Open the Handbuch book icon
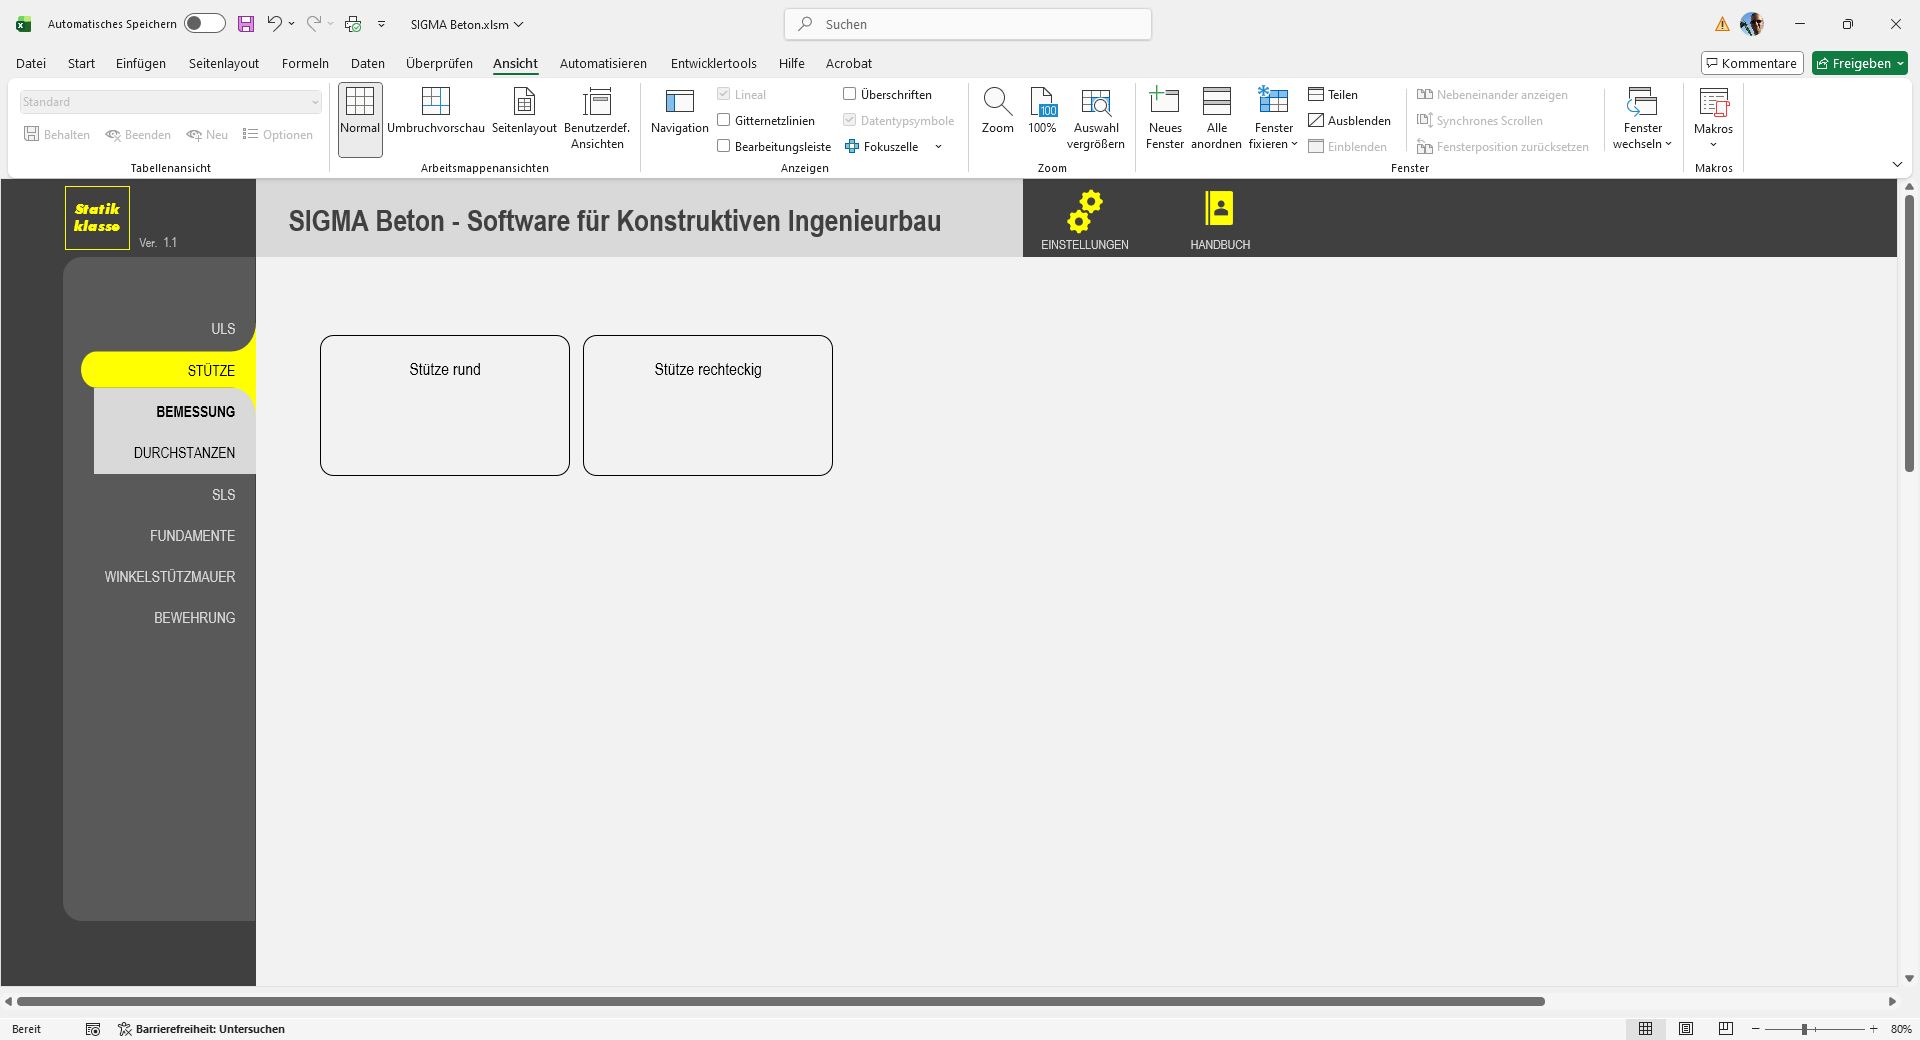The height and width of the screenshot is (1040, 1920). coord(1219,209)
